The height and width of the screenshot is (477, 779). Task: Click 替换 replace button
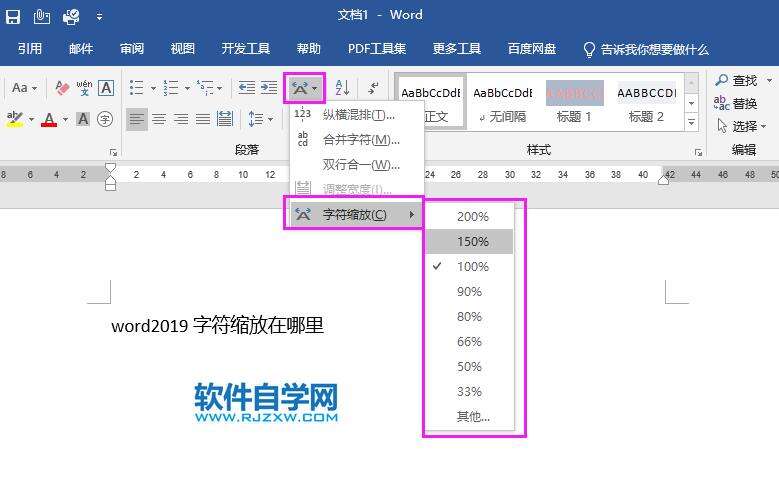pyautogui.click(x=736, y=103)
